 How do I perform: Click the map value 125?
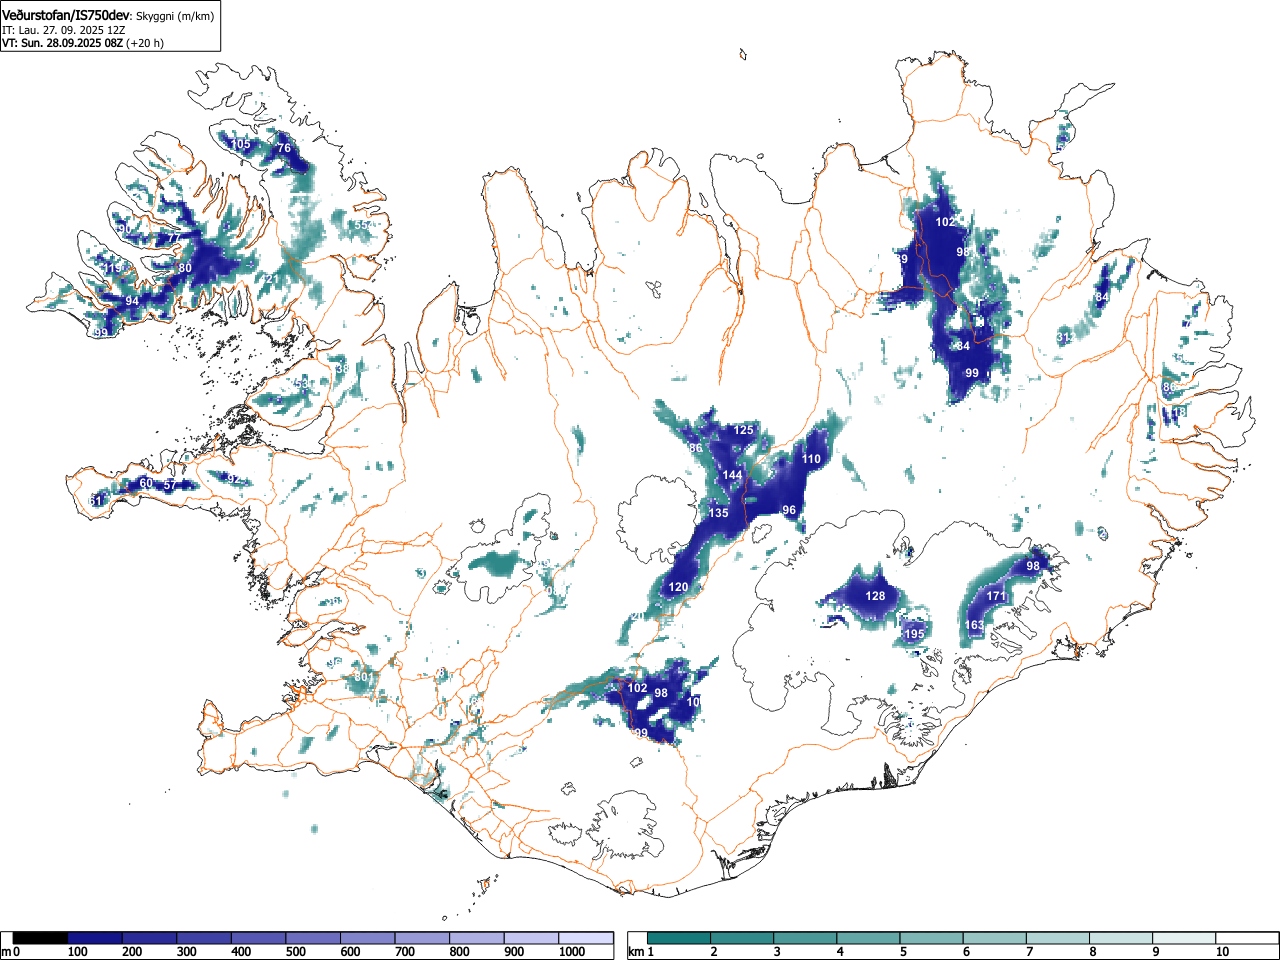743,430
